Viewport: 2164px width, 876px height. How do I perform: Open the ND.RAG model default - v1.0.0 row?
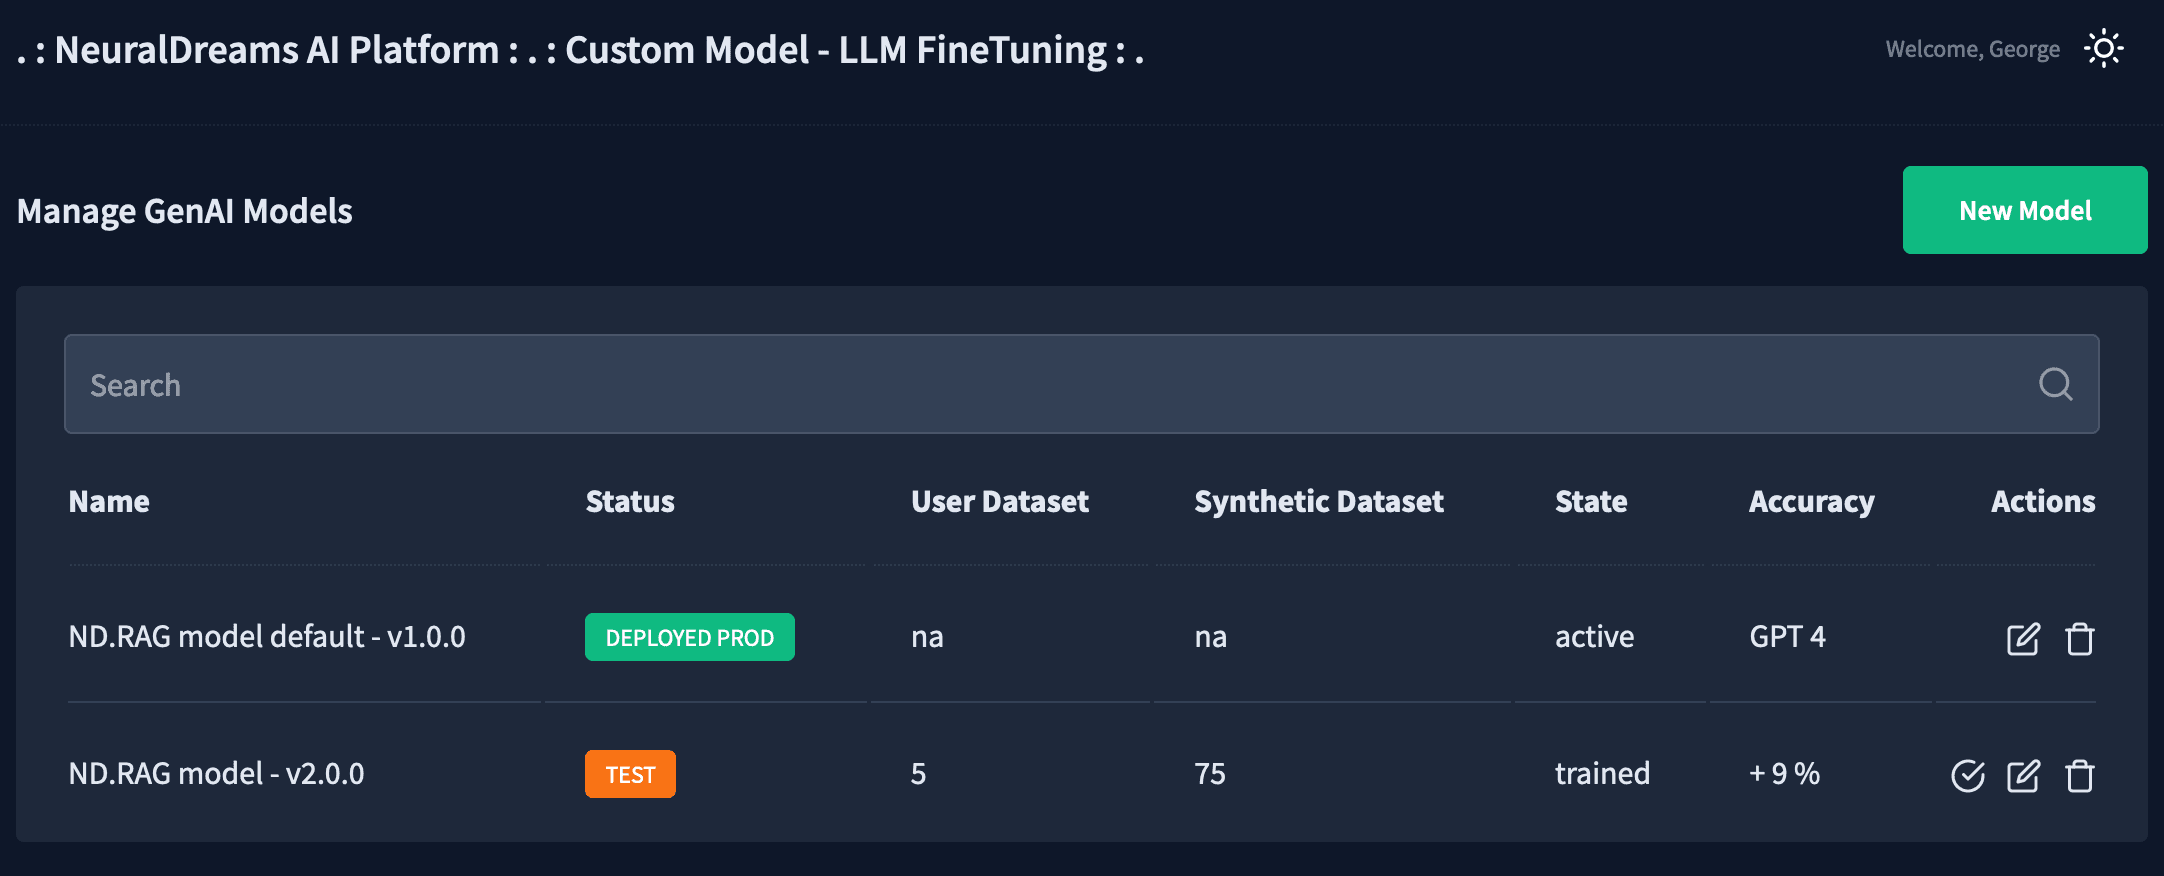coord(267,637)
